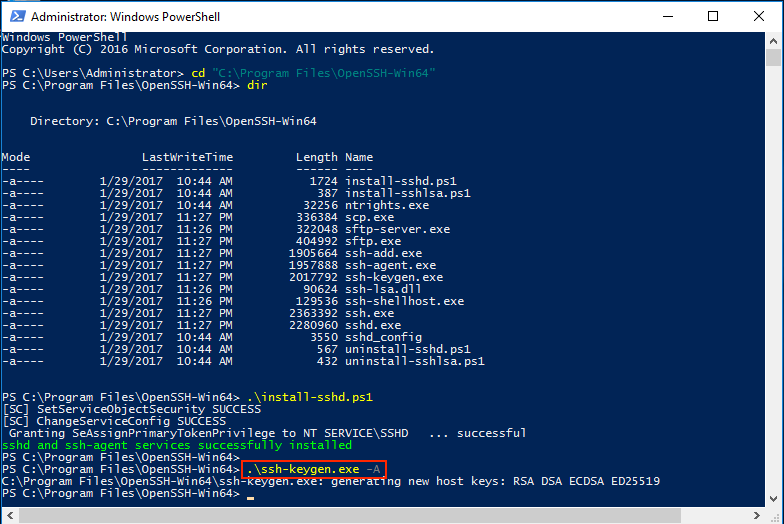784x524 pixels.
Task: Click the sshd.exe file name in the listing
Action: point(373,325)
